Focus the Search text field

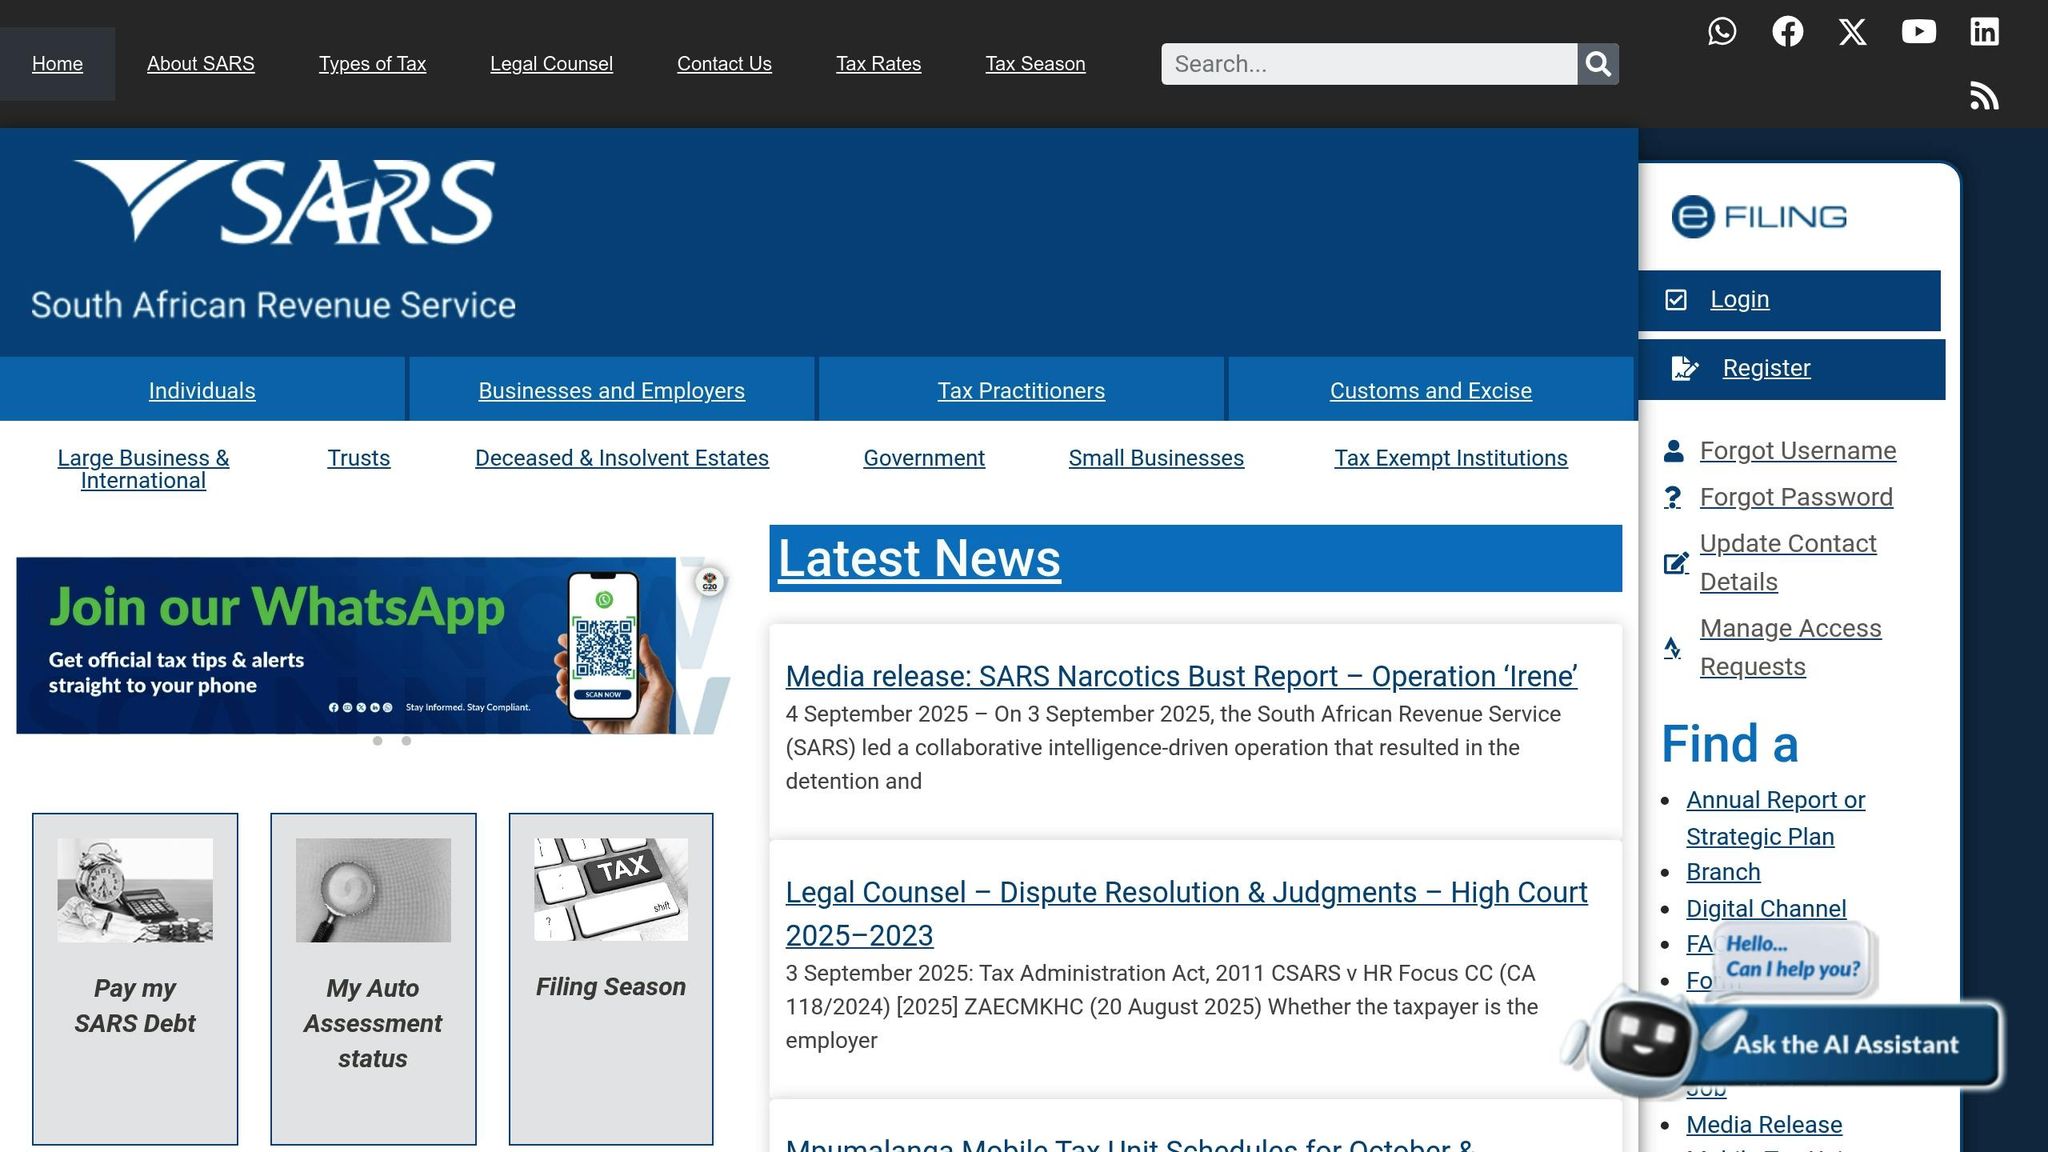tap(1369, 64)
